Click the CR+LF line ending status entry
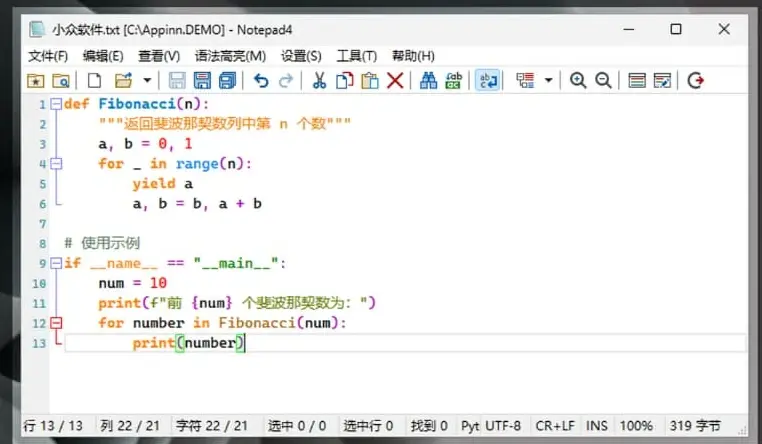The image size is (762, 444). [x=555, y=426]
